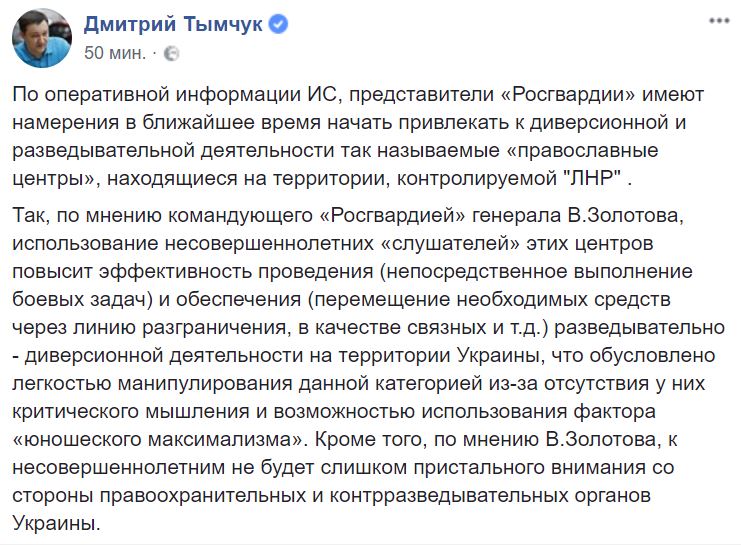Click the final word 'Украины.' on last line
Screen dimensions: 741x545
(x=57, y=524)
